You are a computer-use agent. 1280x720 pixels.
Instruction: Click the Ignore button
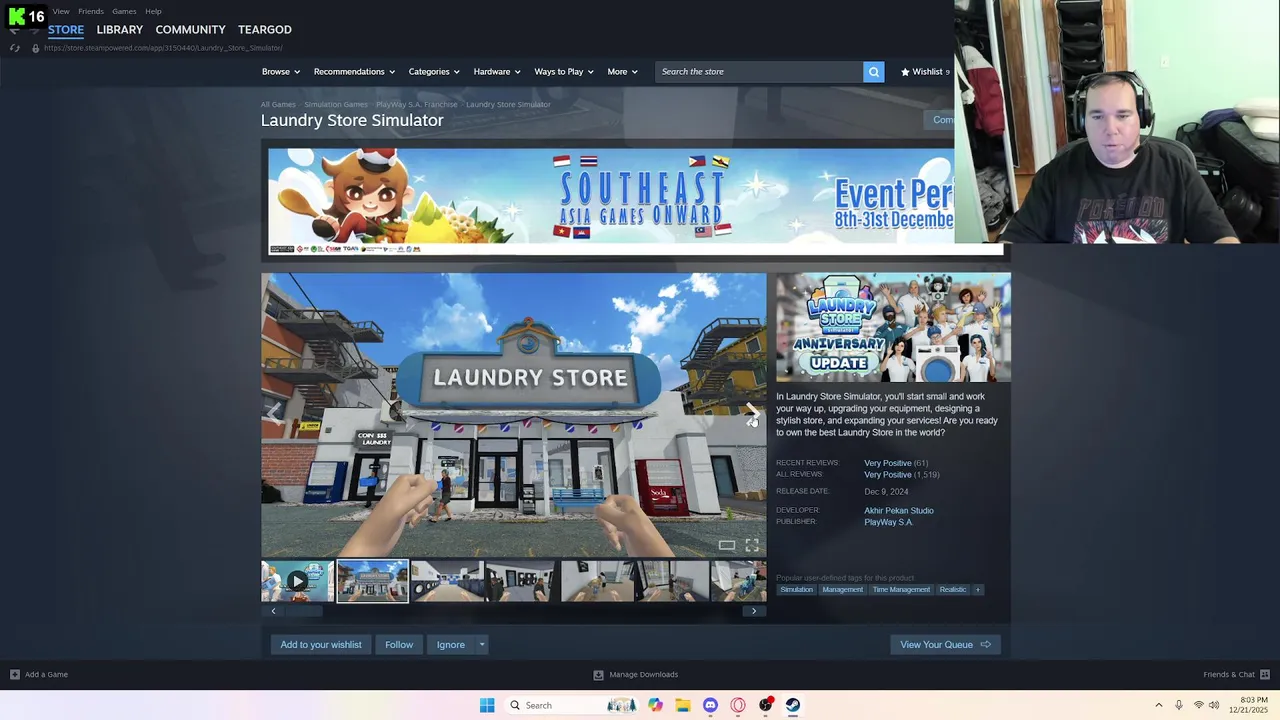click(451, 645)
